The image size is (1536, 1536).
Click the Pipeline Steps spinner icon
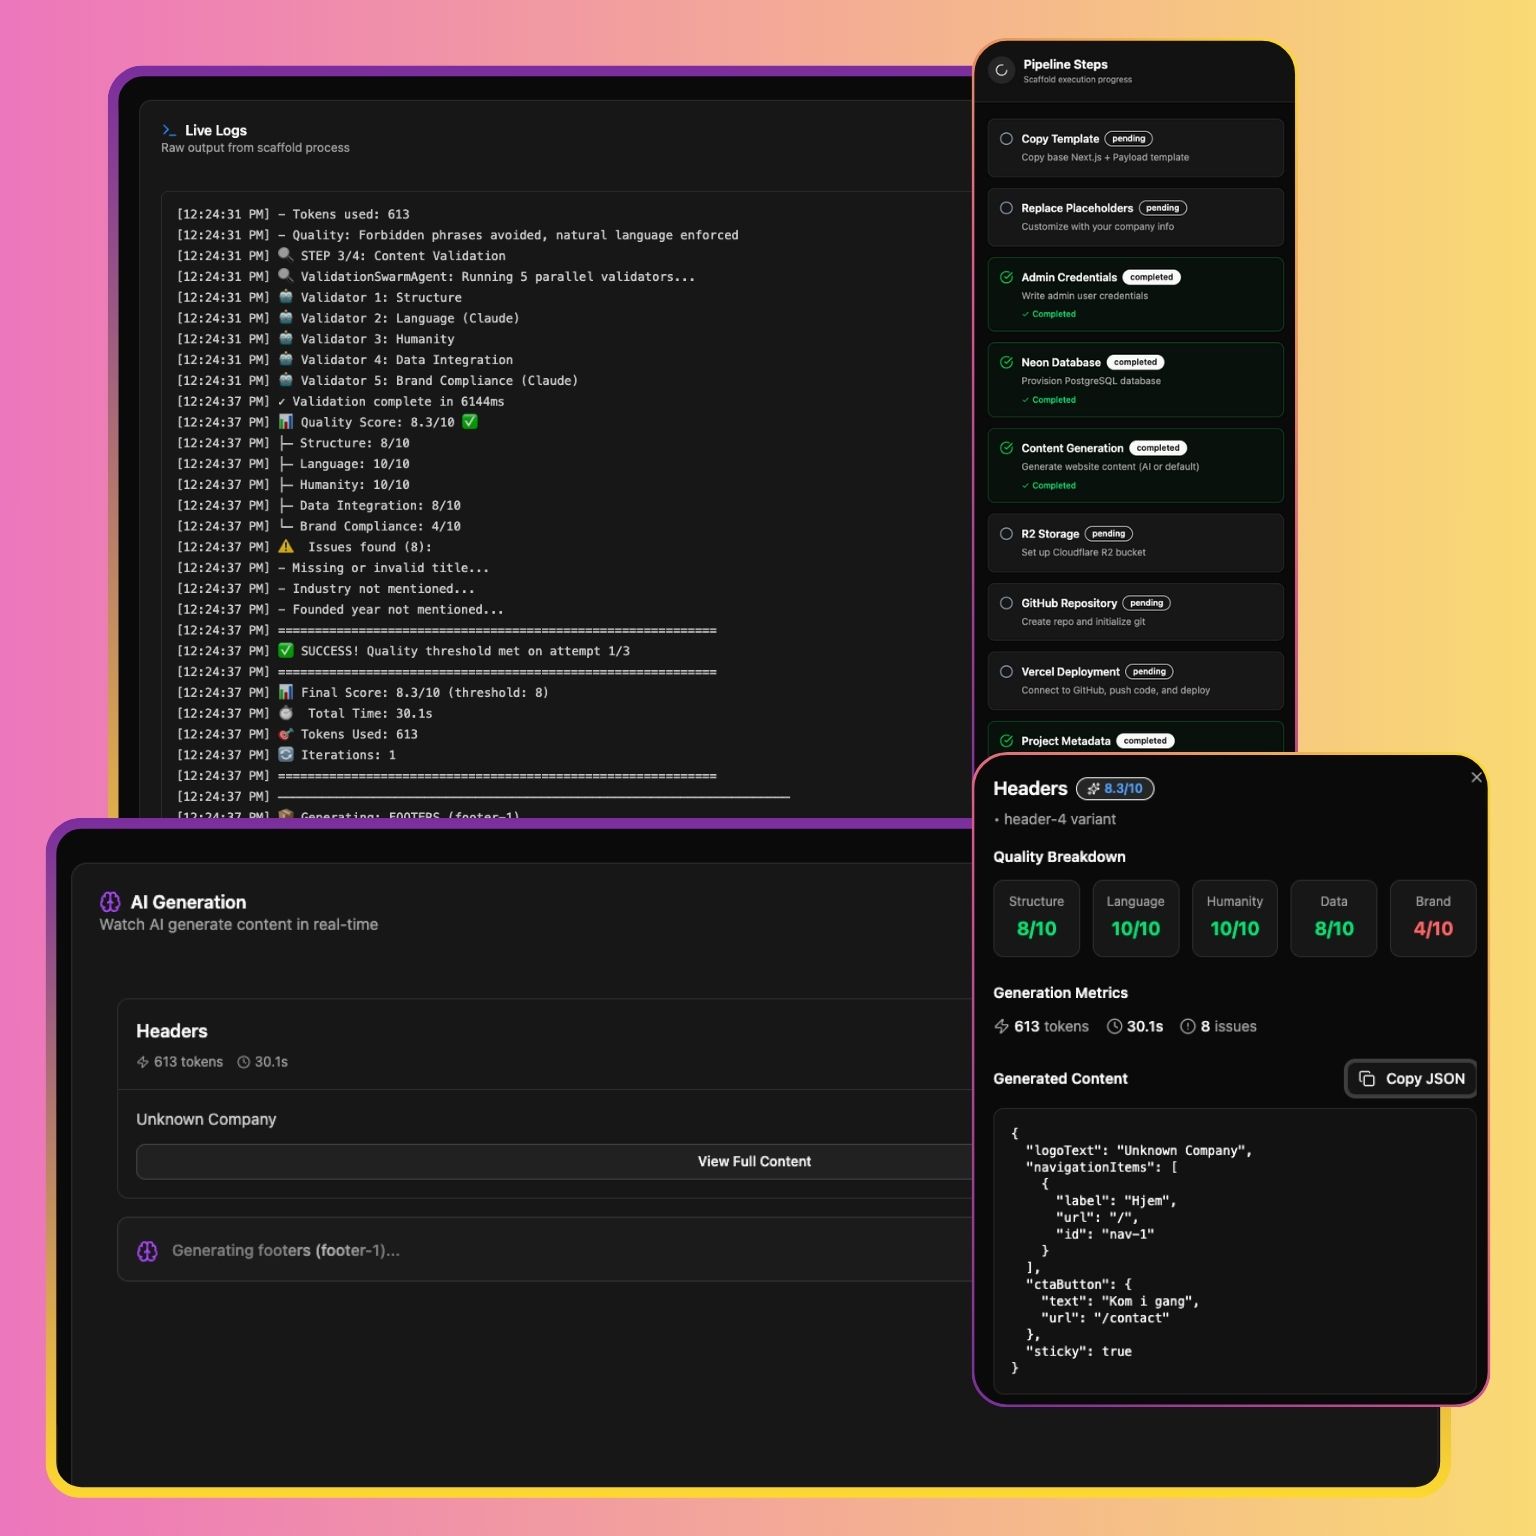(1001, 70)
